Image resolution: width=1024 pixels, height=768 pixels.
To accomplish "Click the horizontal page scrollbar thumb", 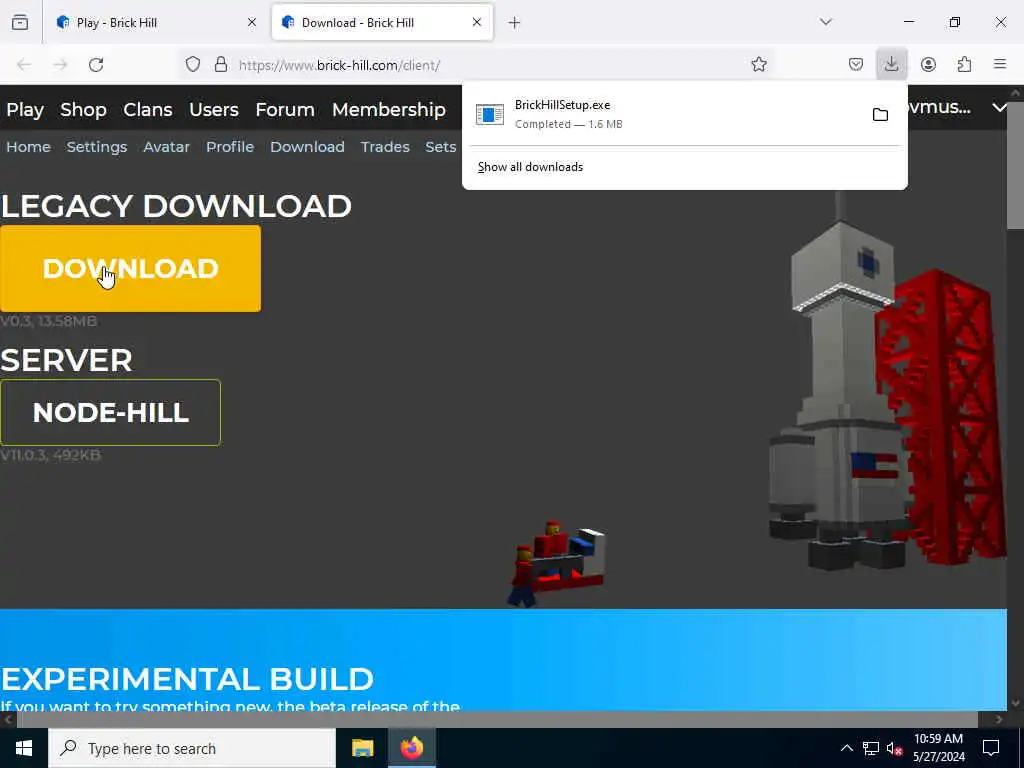I will coord(497,719).
